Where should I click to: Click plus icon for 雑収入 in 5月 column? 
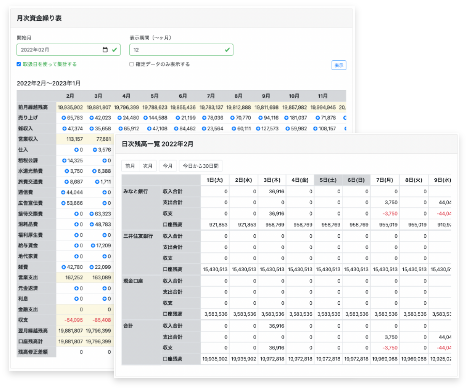point(148,128)
